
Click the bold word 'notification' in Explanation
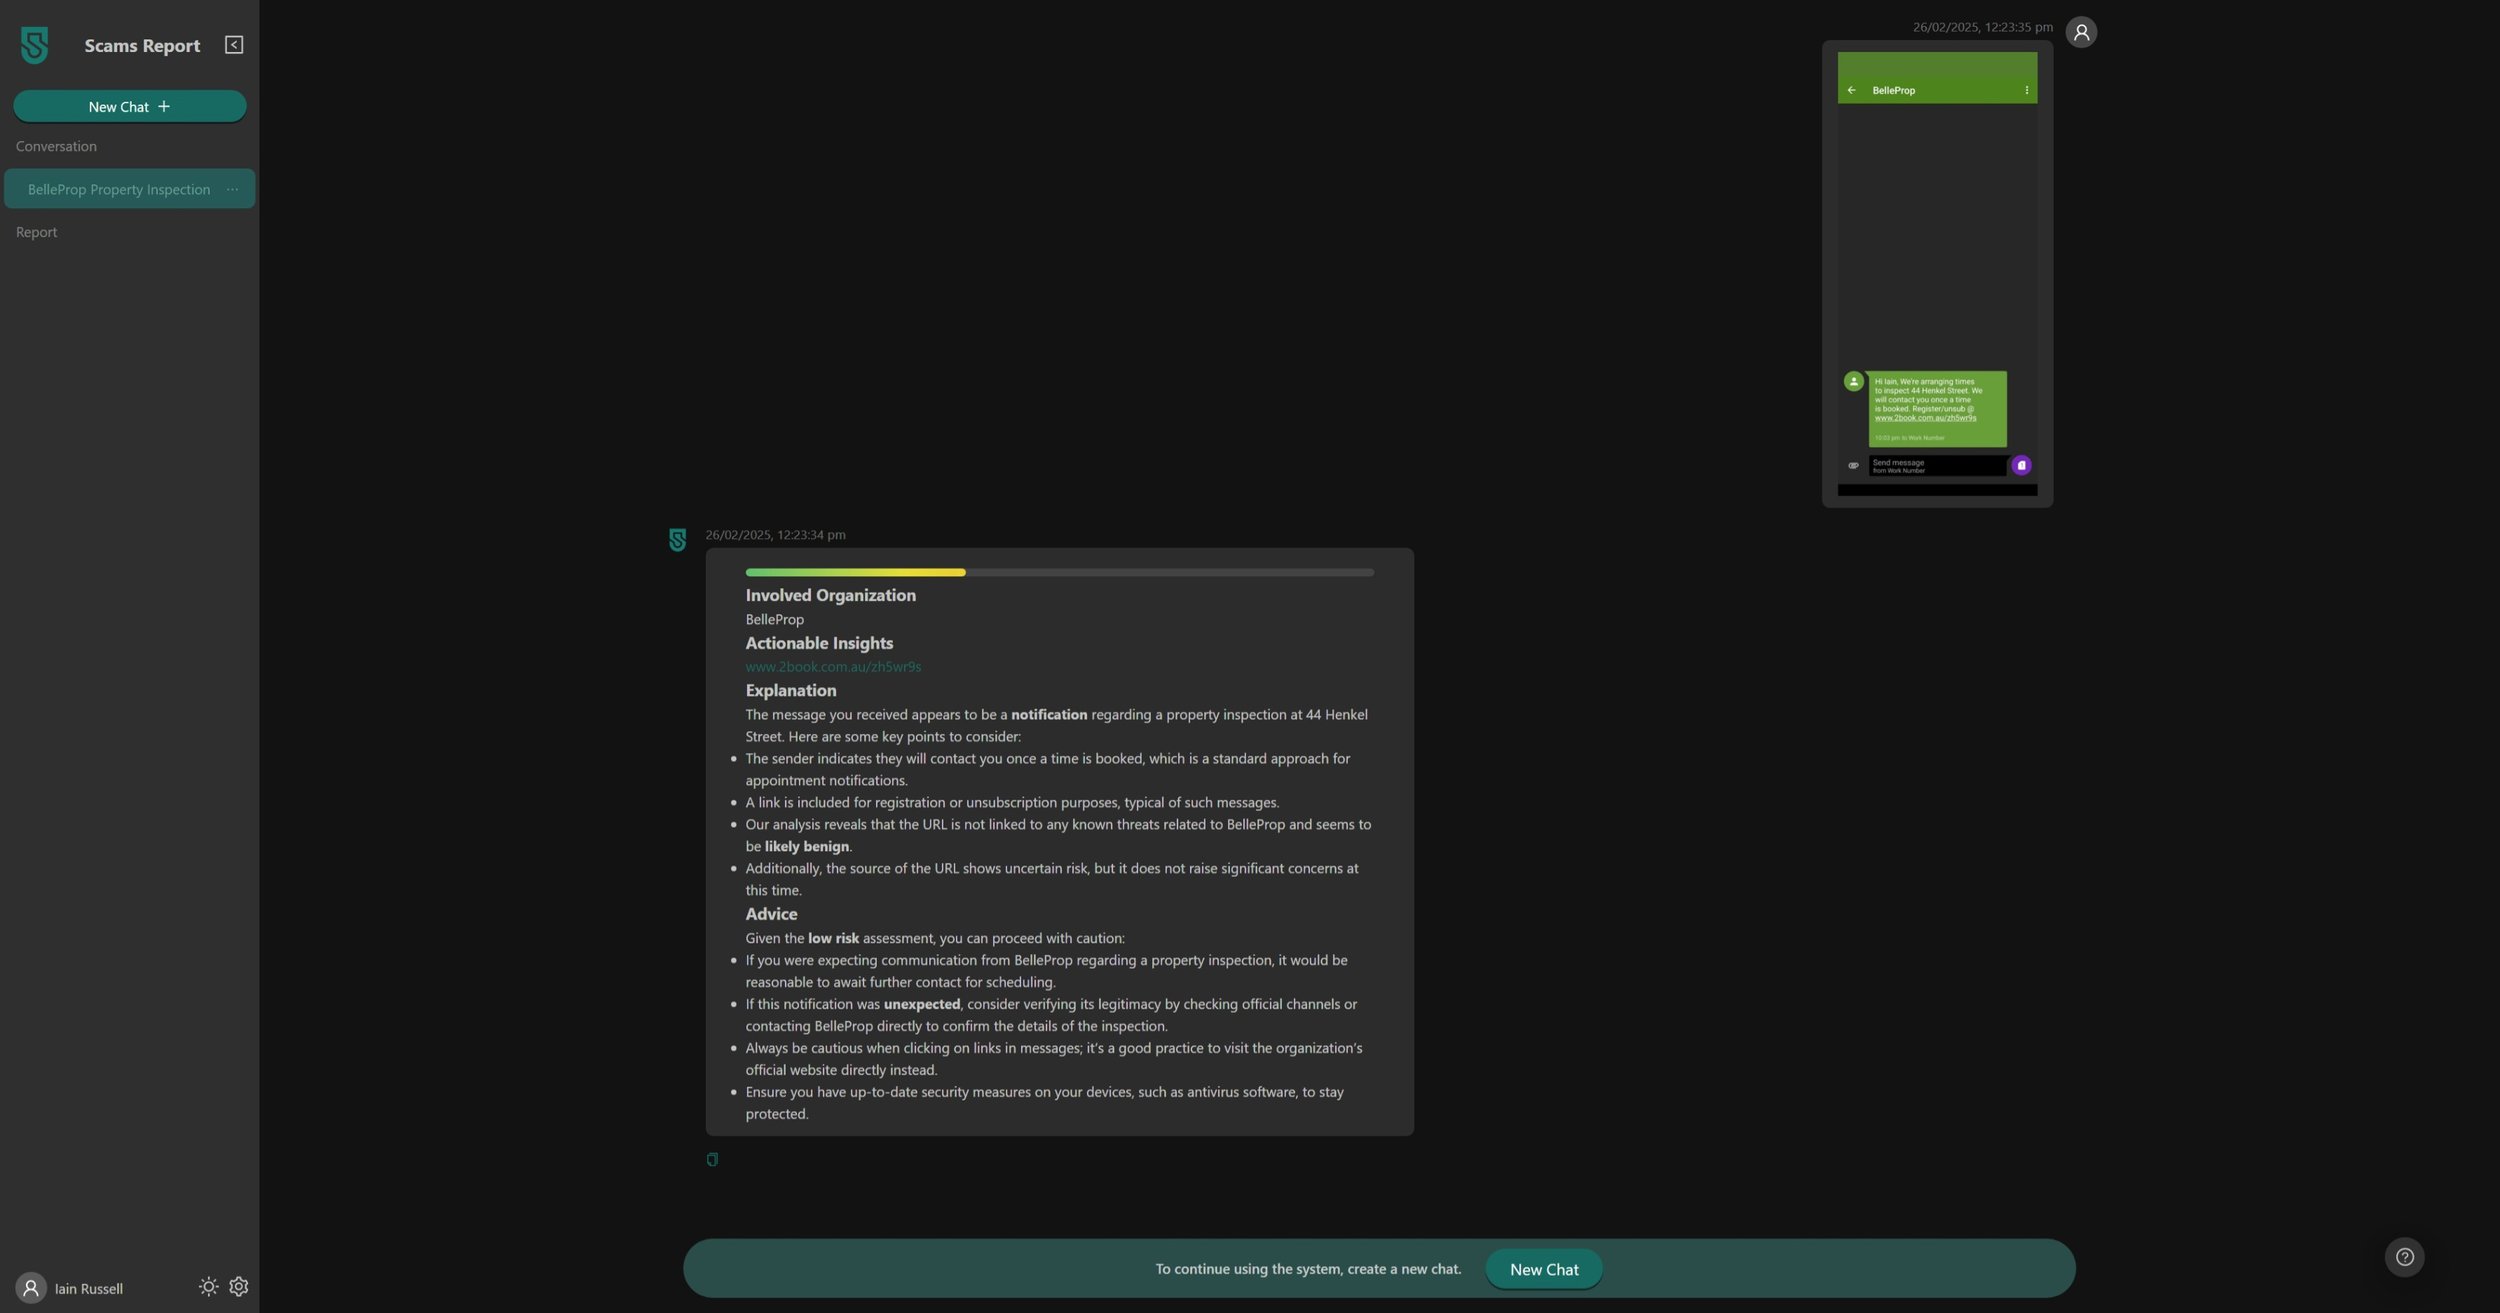[1048, 714]
